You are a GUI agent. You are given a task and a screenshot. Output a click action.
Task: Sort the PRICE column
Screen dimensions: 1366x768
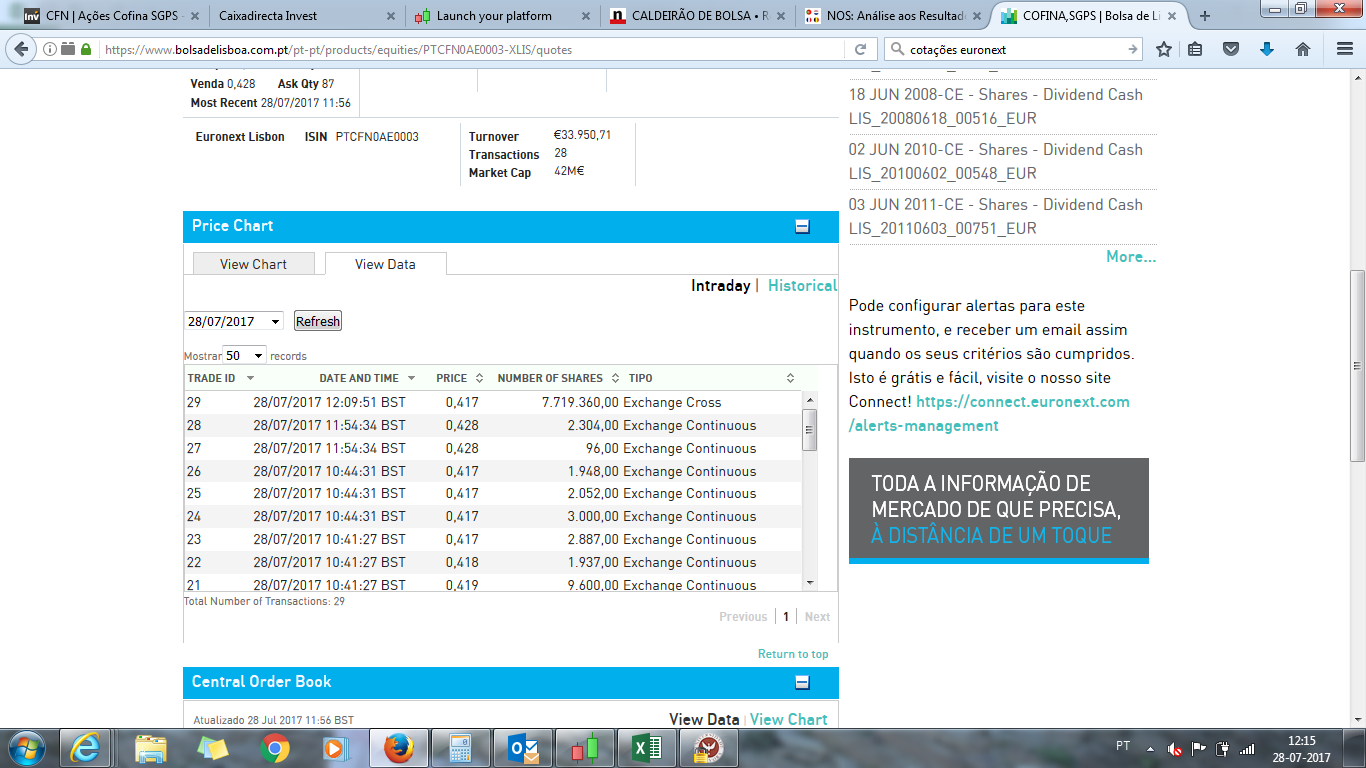[479, 378]
